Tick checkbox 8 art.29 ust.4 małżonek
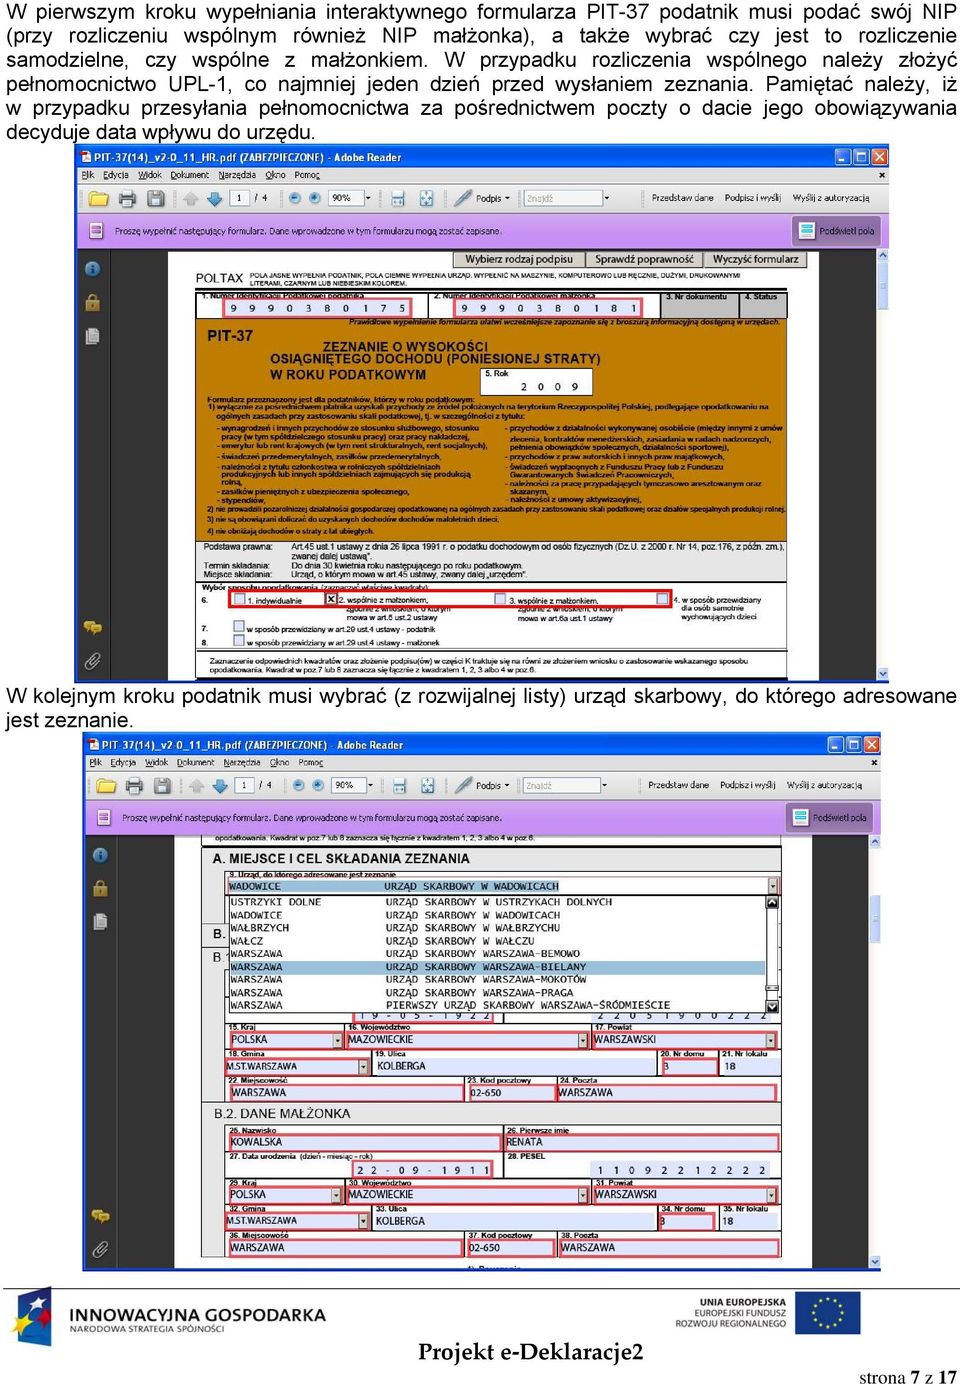The height and width of the screenshot is (1384, 960). tap(239, 641)
